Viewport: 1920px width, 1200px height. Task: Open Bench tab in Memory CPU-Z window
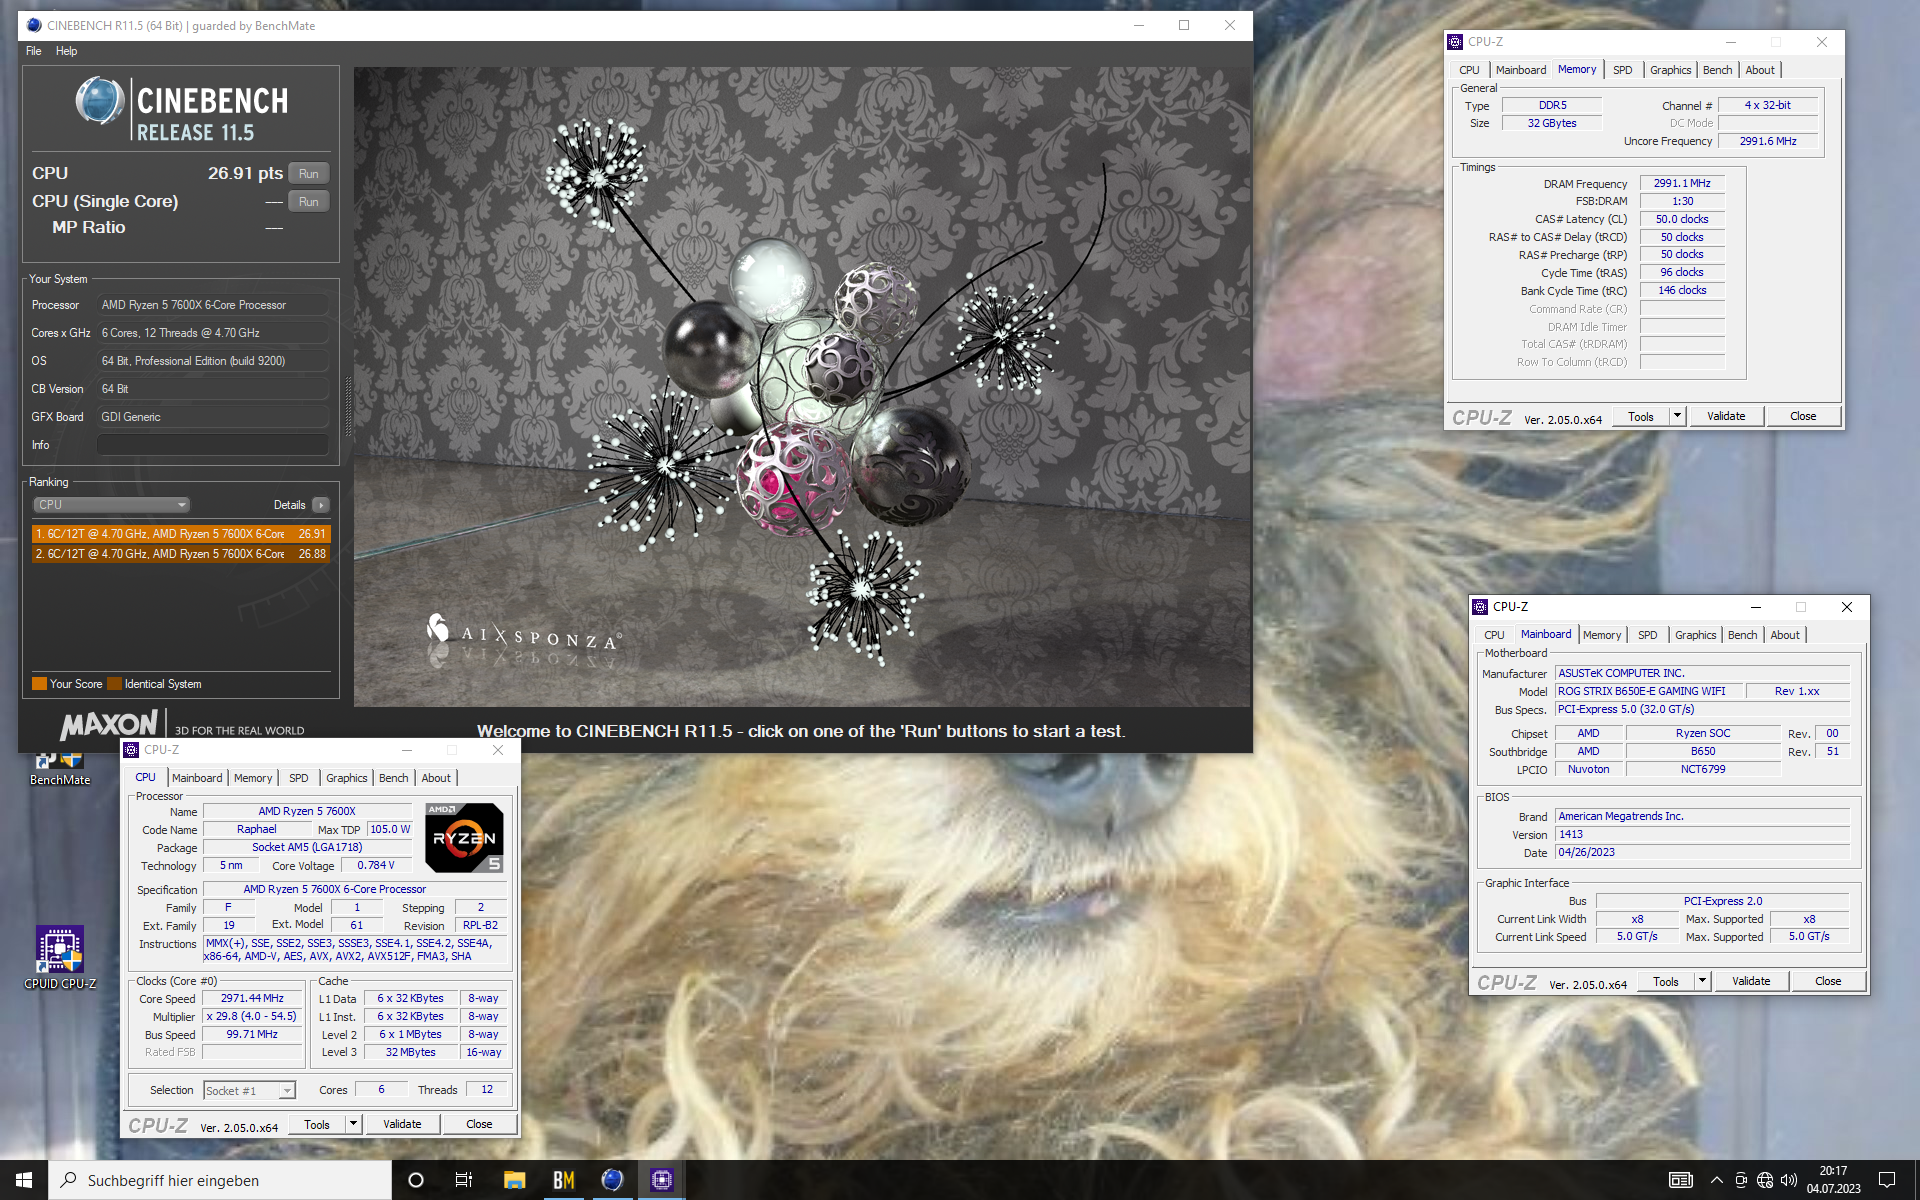[1718, 70]
